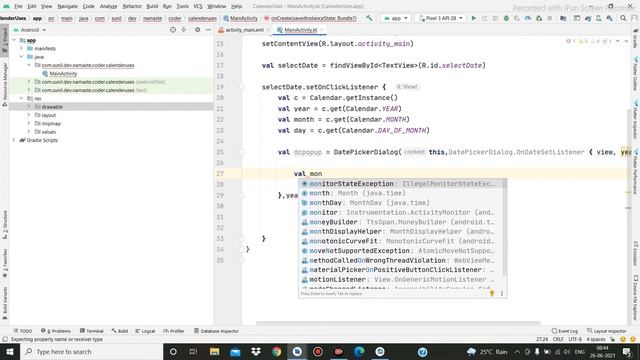Screen dimensions: 640x360
Task: Open the Profiler tool window
Action: [174, 331]
